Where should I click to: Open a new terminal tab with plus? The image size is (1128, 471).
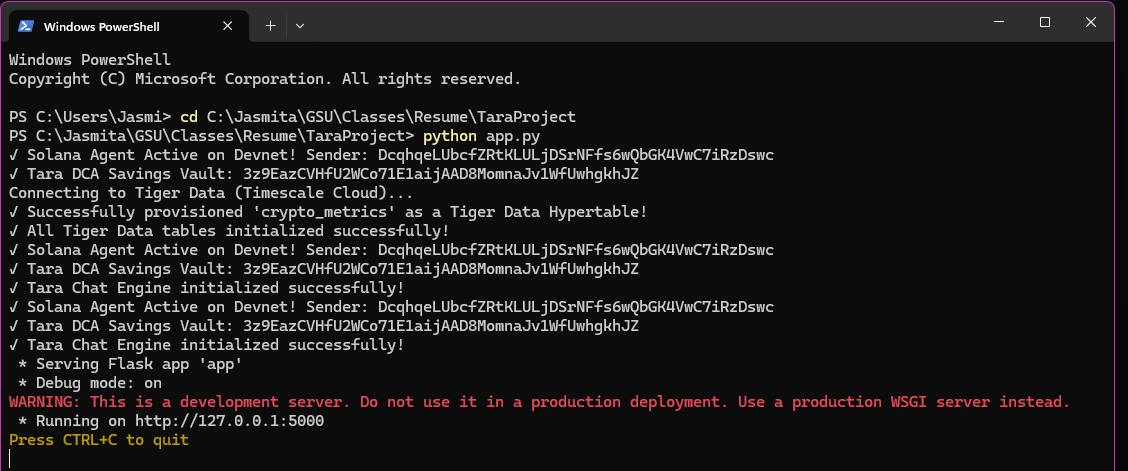(270, 26)
